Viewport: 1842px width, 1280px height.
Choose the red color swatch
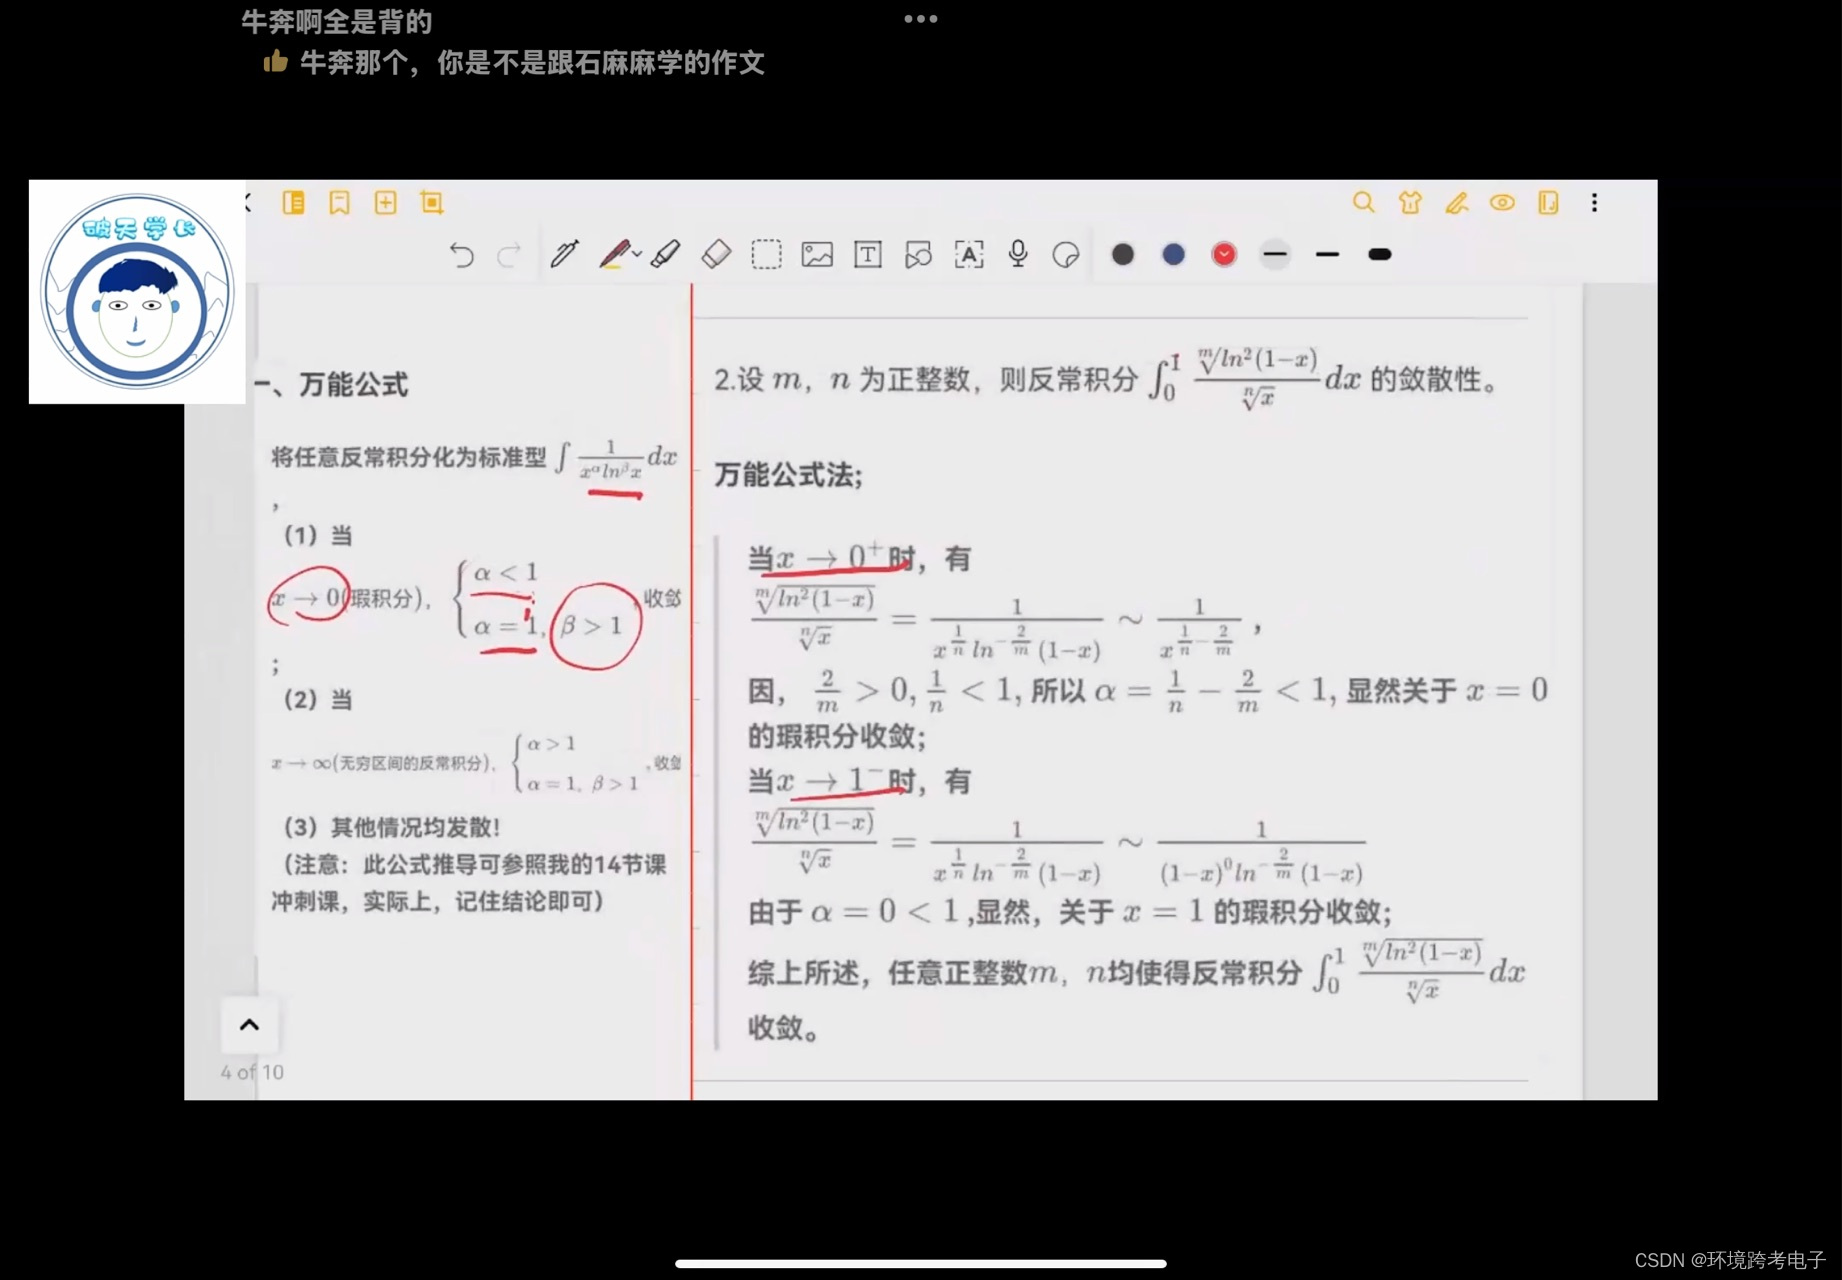pyautogui.click(x=1224, y=254)
